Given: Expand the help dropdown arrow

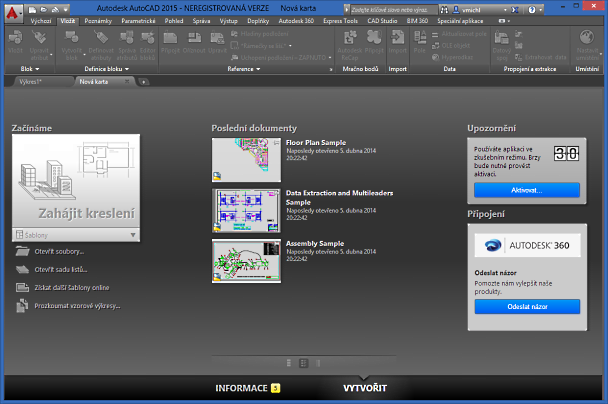Looking at the screenshot, I should pos(541,10).
